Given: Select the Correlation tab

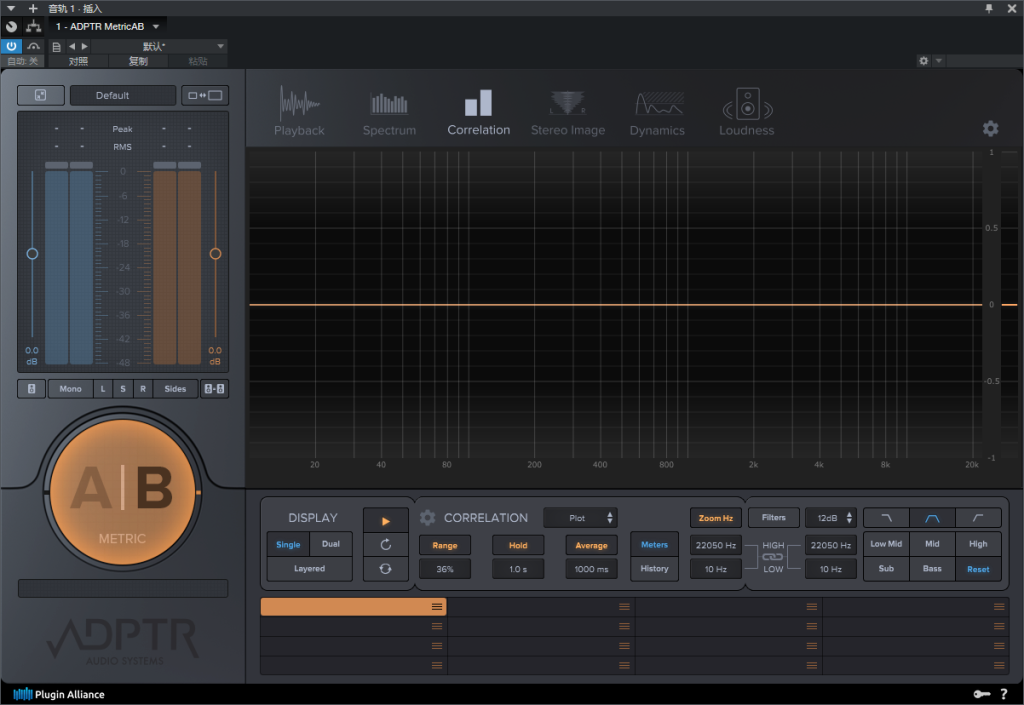Looking at the screenshot, I should [x=478, y=112].
